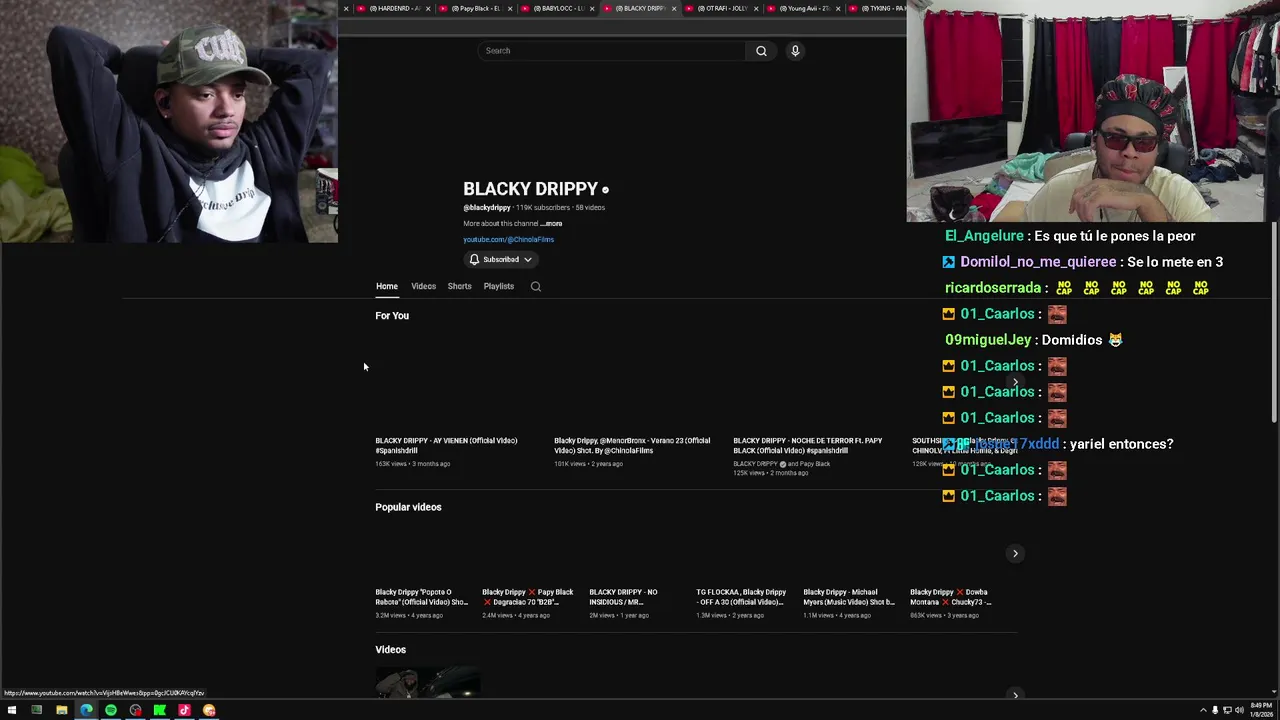This screenshot has height=720, width=1280.
Task: Switch to the Shorts channel tab
Action: click(459, 287)
